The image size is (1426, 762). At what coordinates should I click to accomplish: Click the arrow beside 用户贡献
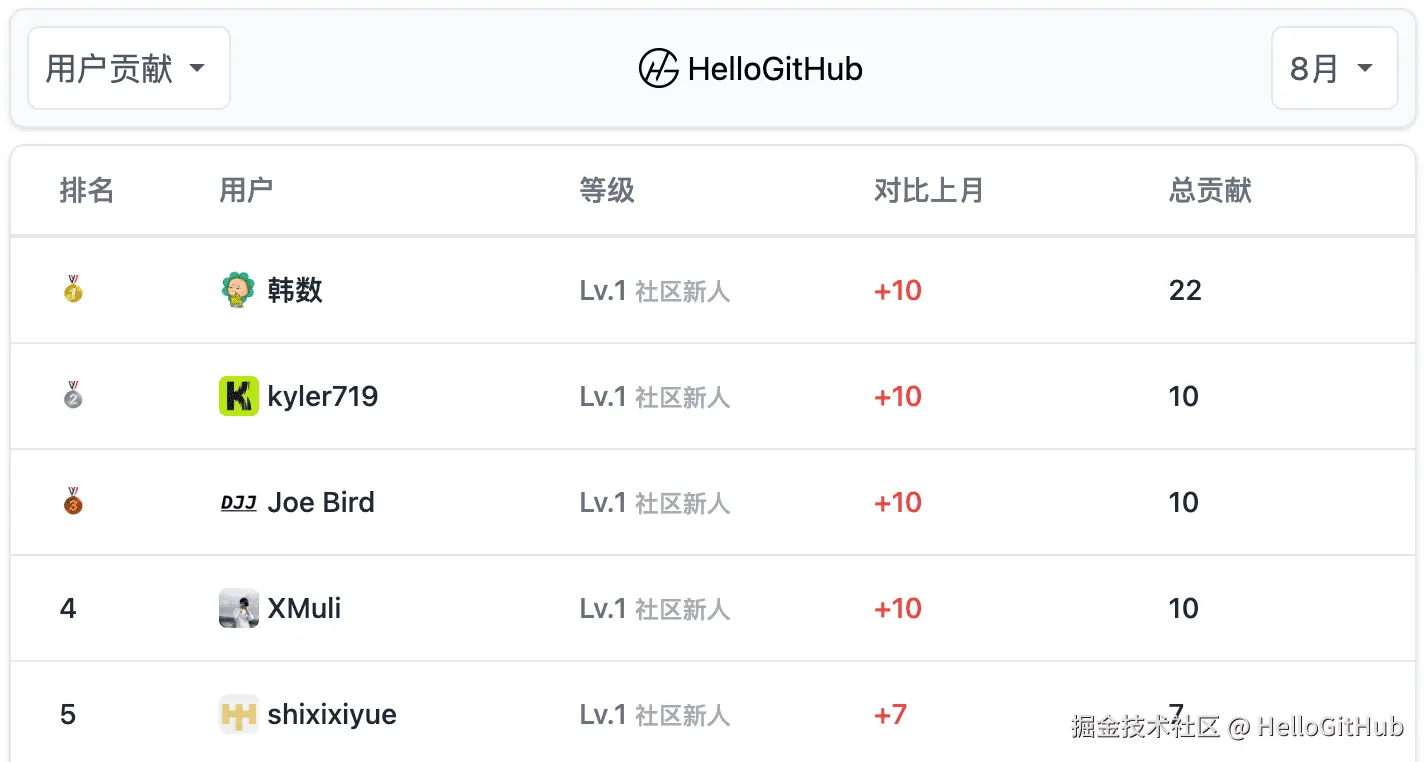[197, 69]
